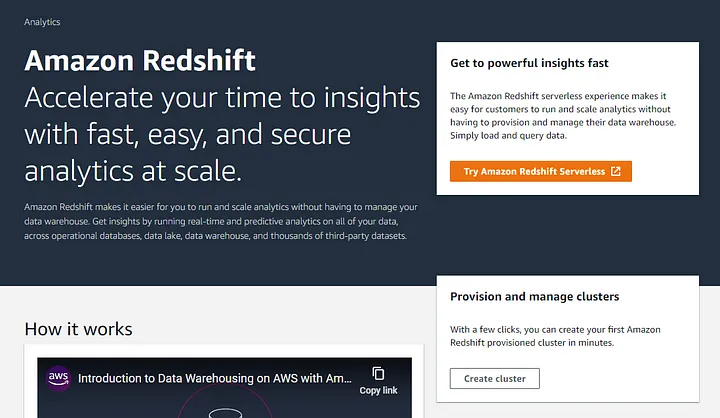The width and height of the screenshot is (720, 418).
Task: Click the Copy link icon on video
Action: point(378,373)
